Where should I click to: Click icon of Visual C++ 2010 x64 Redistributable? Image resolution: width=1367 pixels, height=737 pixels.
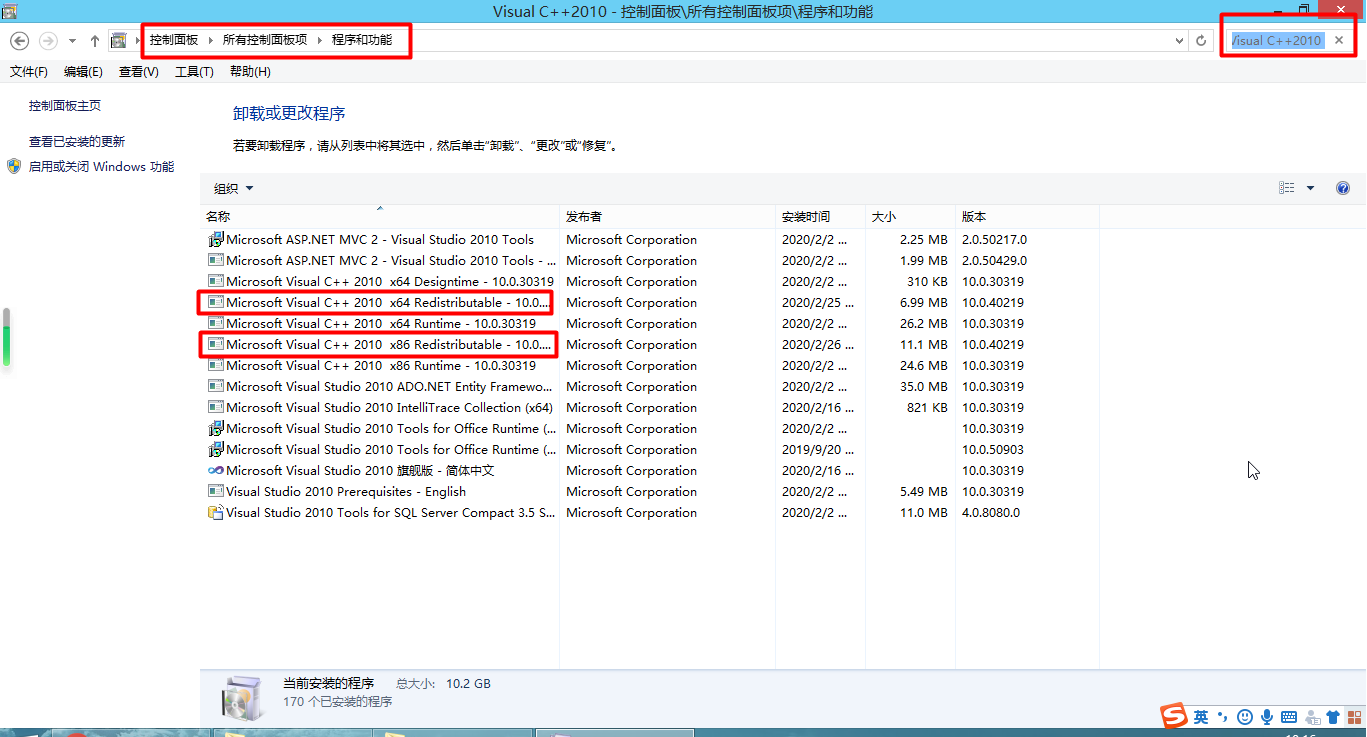click(x=215, y=303)
